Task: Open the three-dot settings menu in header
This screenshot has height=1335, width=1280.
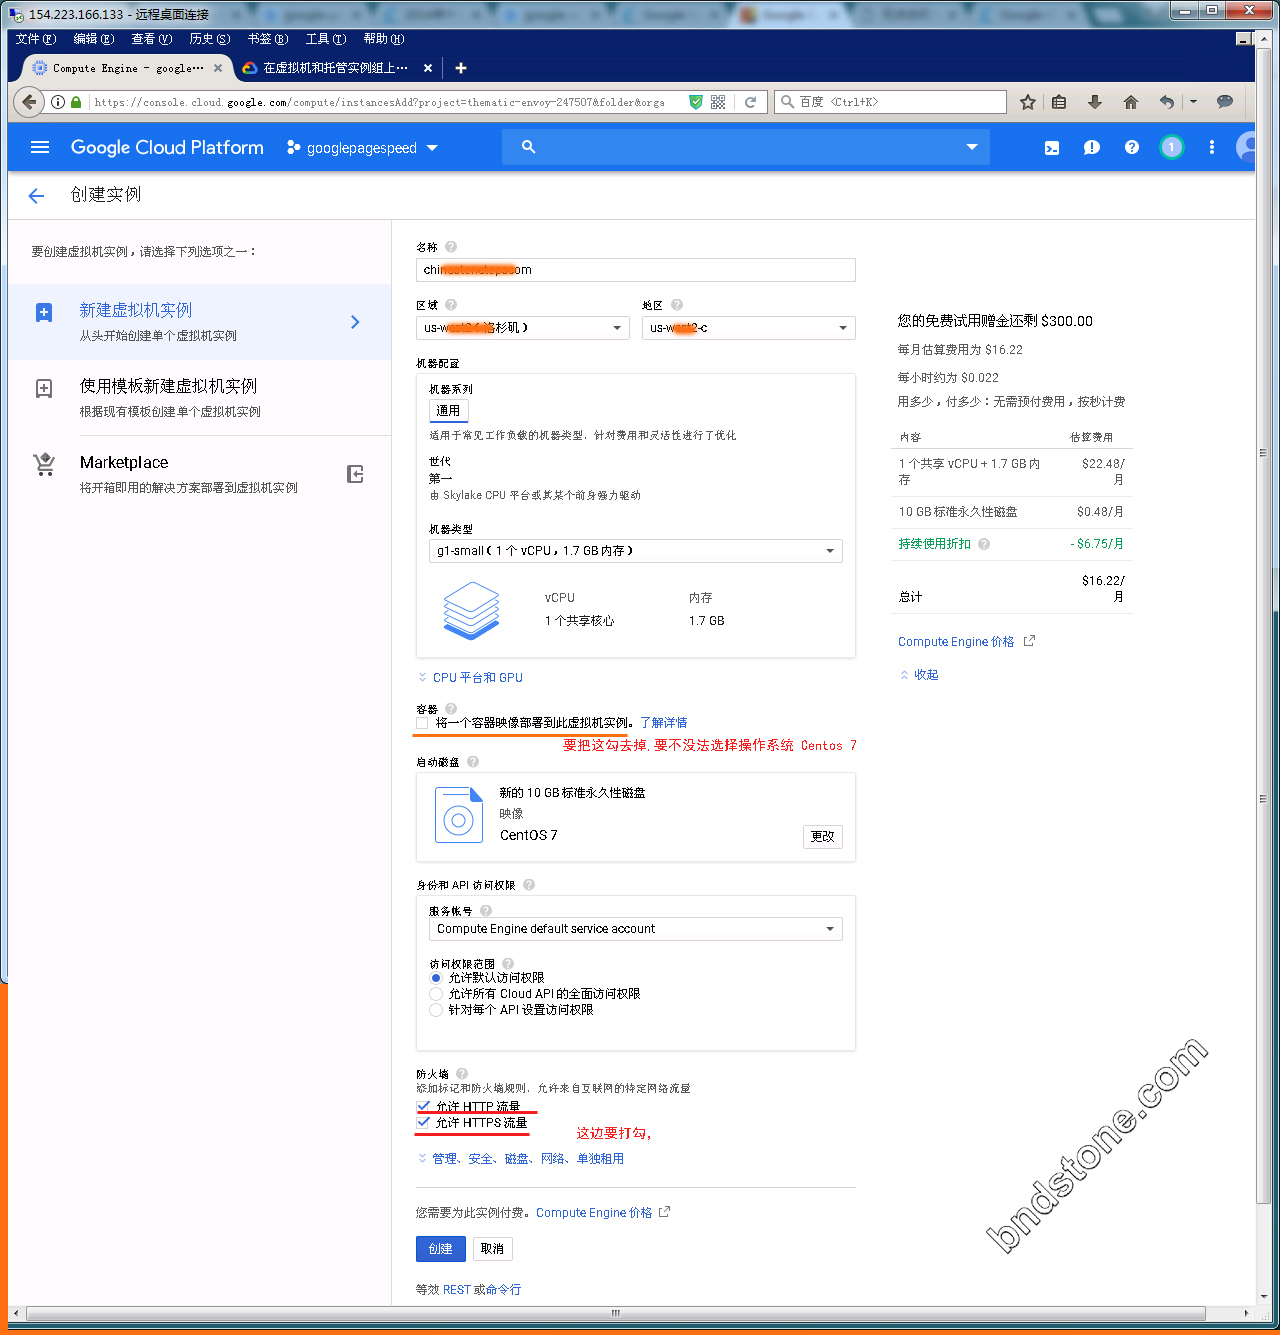Action: pyautogui.click(x=1212, y=147)
